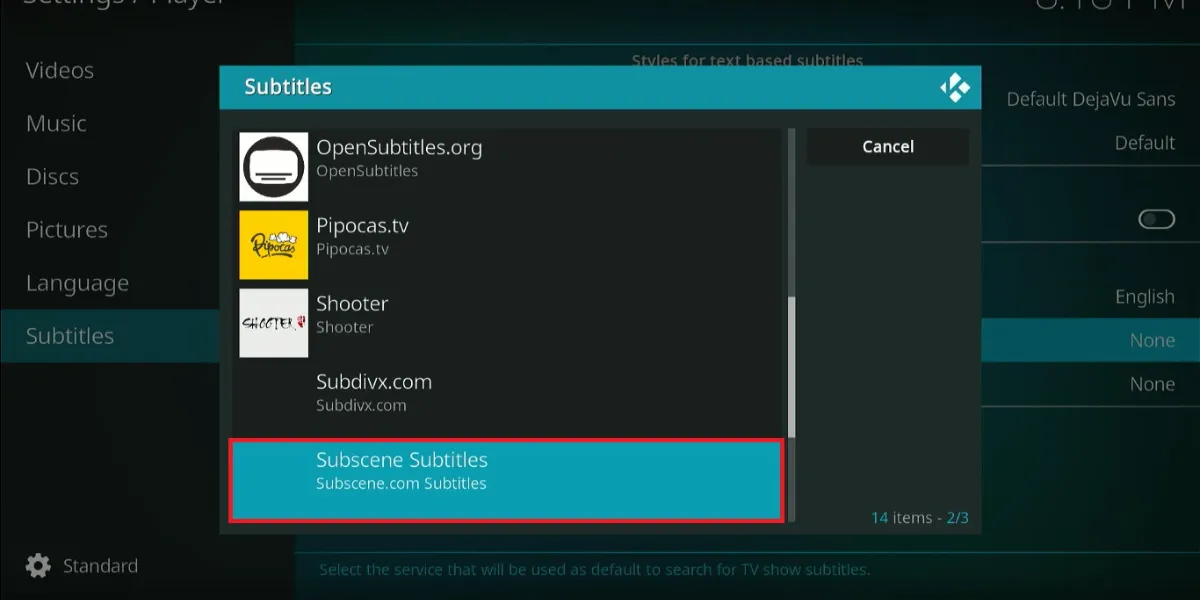Click the Pipocas.tv popcorn logo icon
The width and height of the screenshot is (1200, 600).
pyautogui.click(x=274, y=245)
